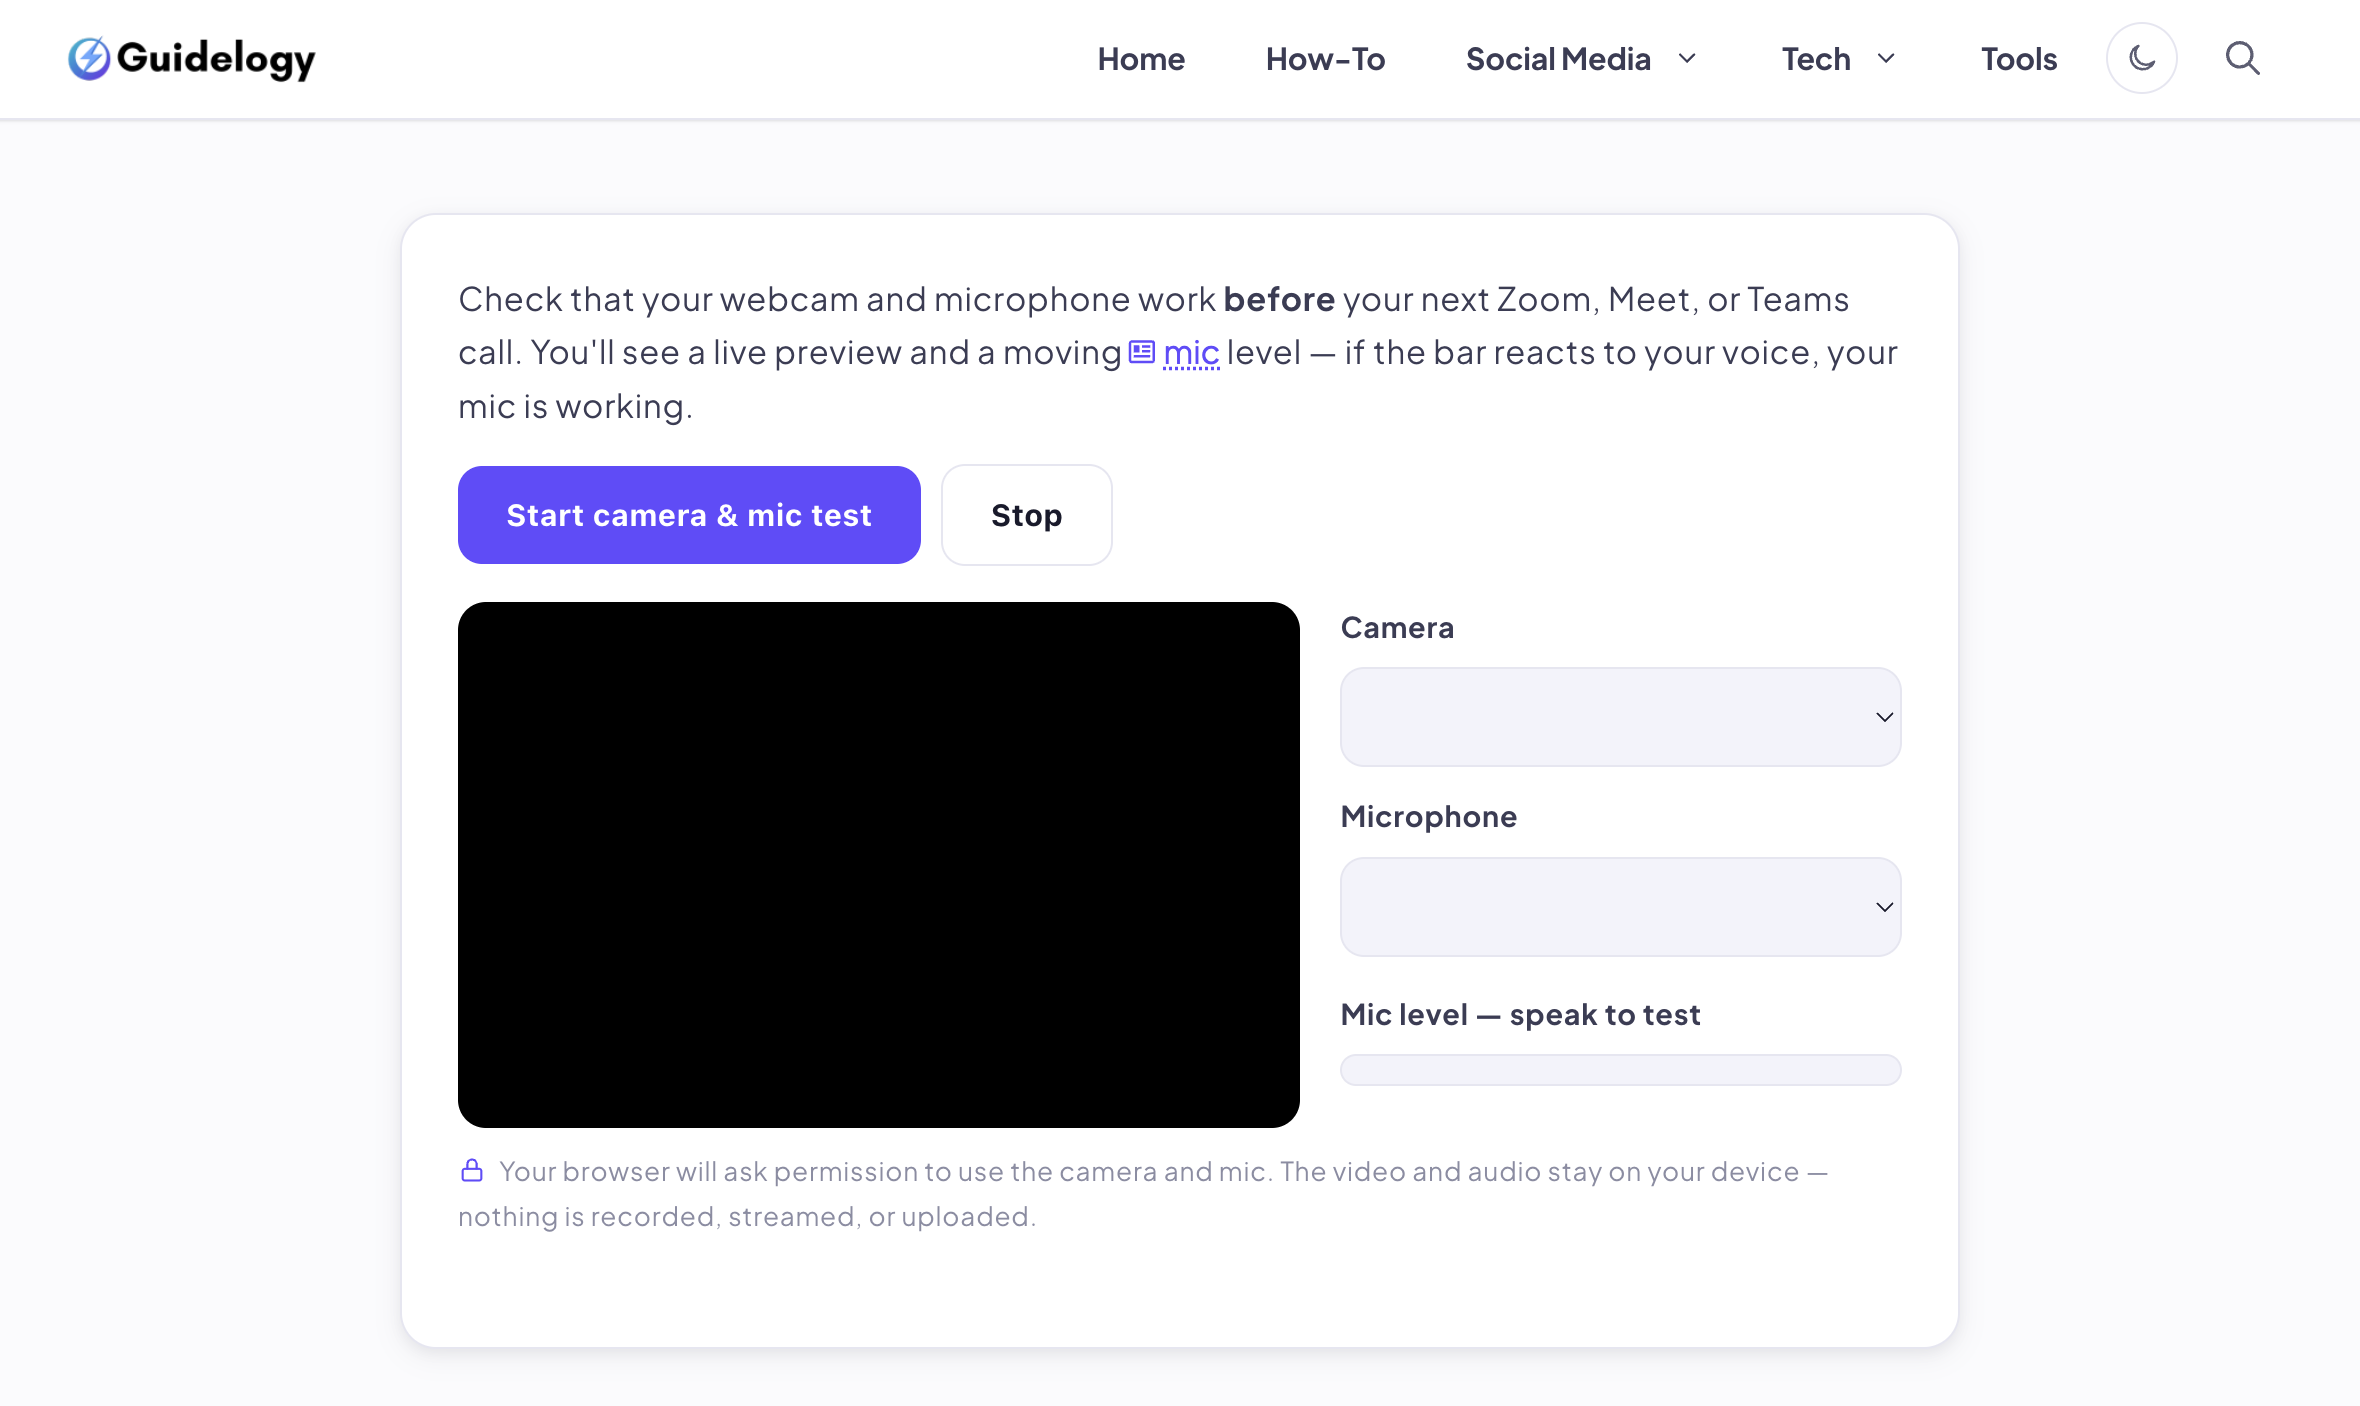The width and height of the screenshot is (2360, 1406).
Task: Follow the underlined mic link
Action: [1191, 353]
